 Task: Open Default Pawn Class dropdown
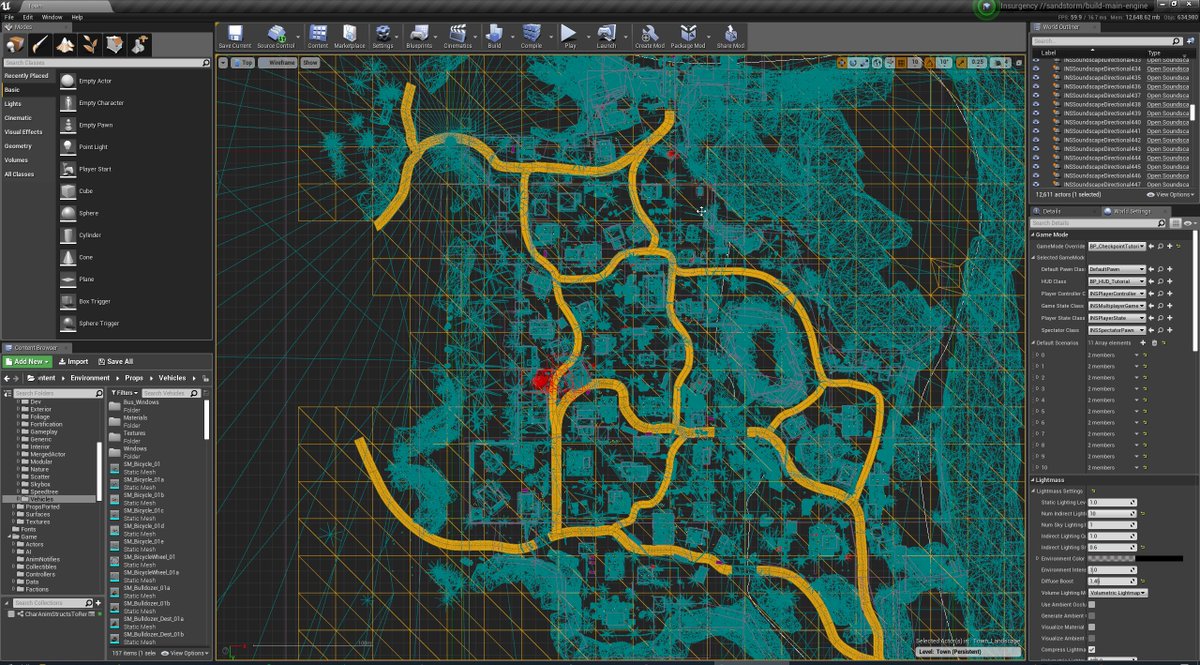click(1116, 270)
